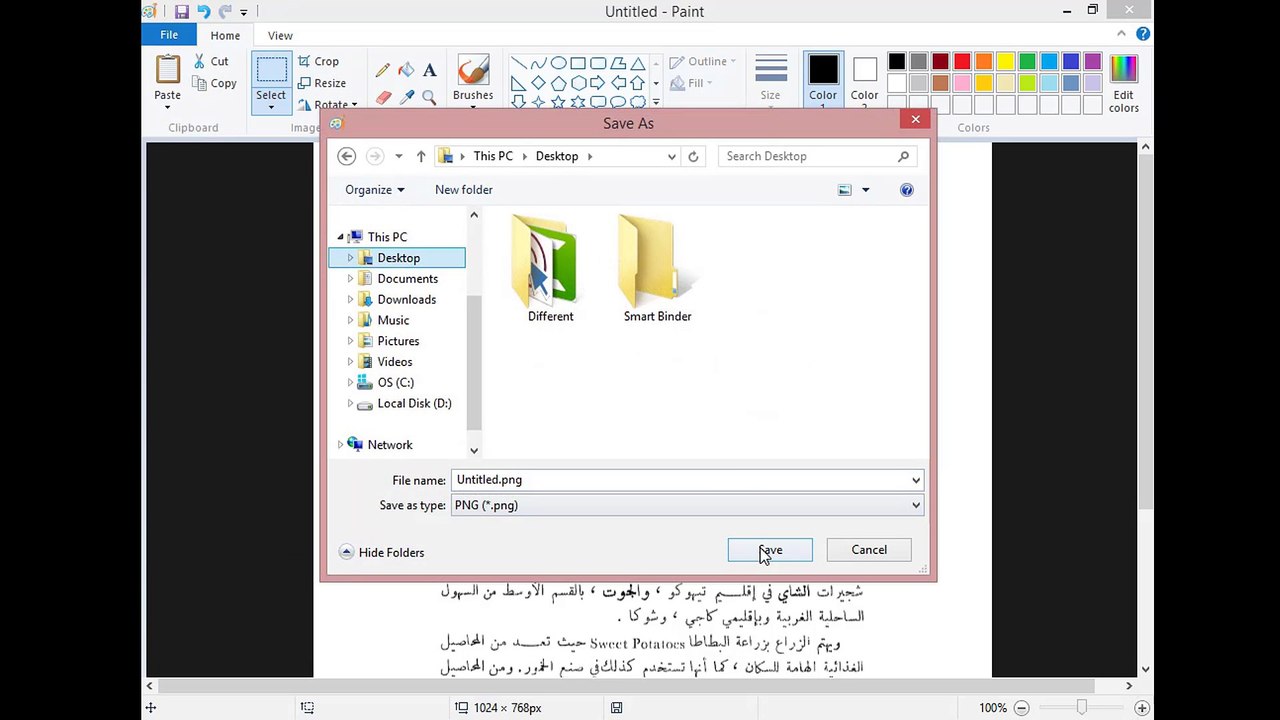Go back in Save As dialog
Viewport: 1280px width, 720px height.
pos(347,156)
